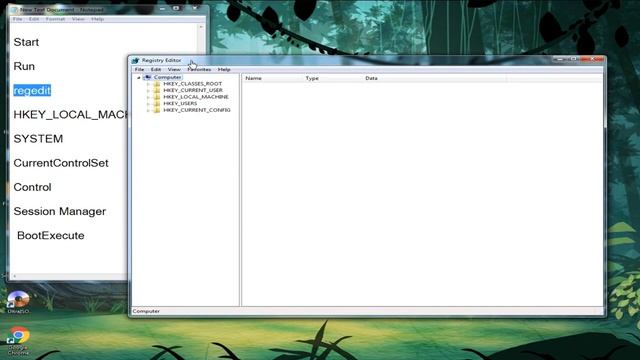This screenshot has height=360, width=640.
Task: Click HKEY_LOCAL_MACHINE folder icon
Action: 156,97
